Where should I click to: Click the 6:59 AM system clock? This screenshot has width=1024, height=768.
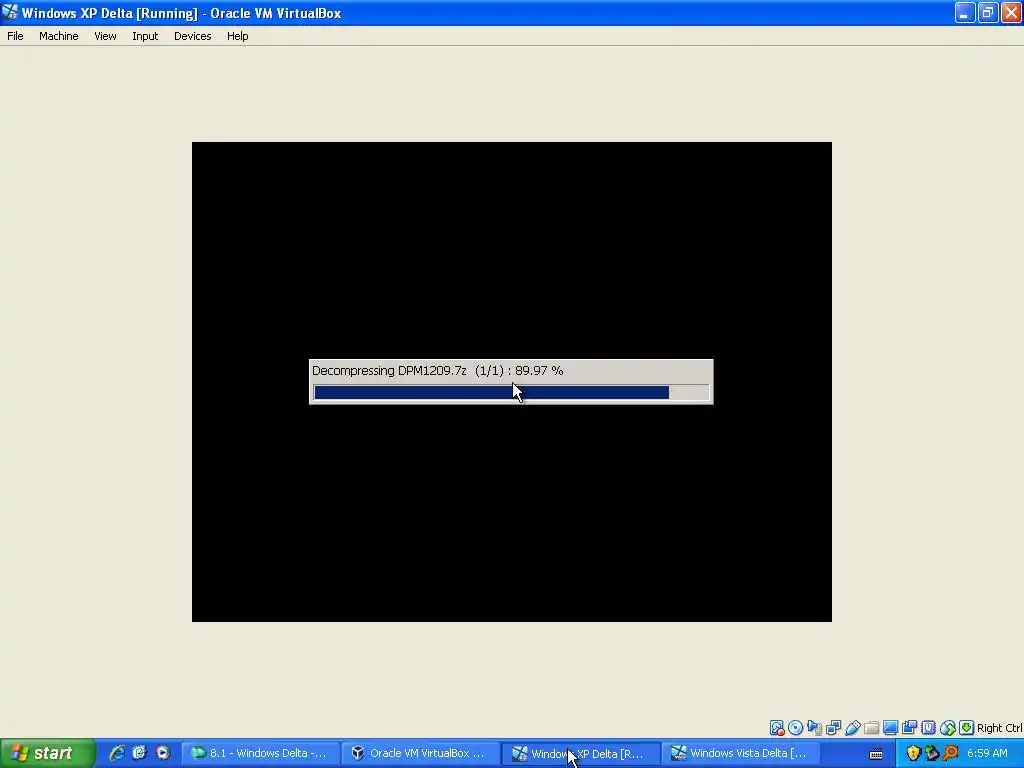pos(987,753)
